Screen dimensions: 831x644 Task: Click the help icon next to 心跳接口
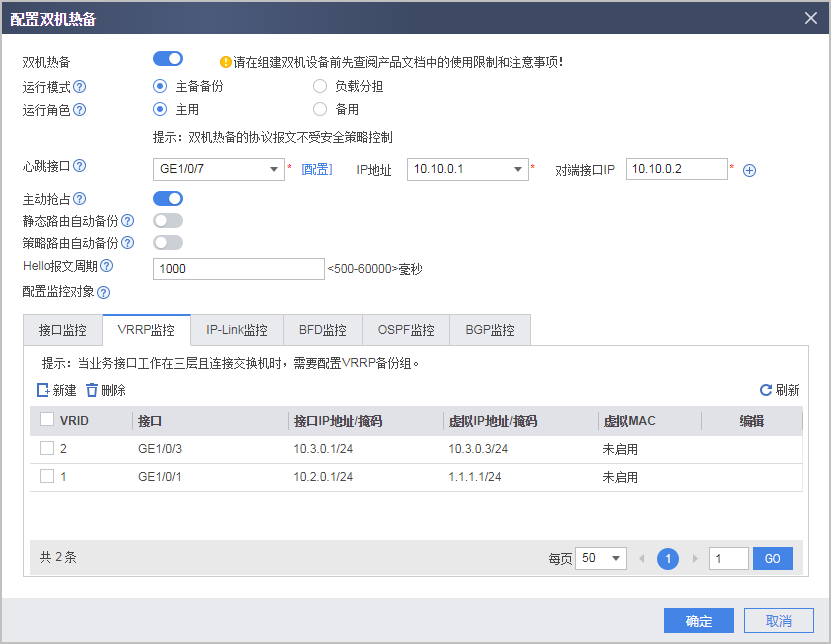coord(79,165)
